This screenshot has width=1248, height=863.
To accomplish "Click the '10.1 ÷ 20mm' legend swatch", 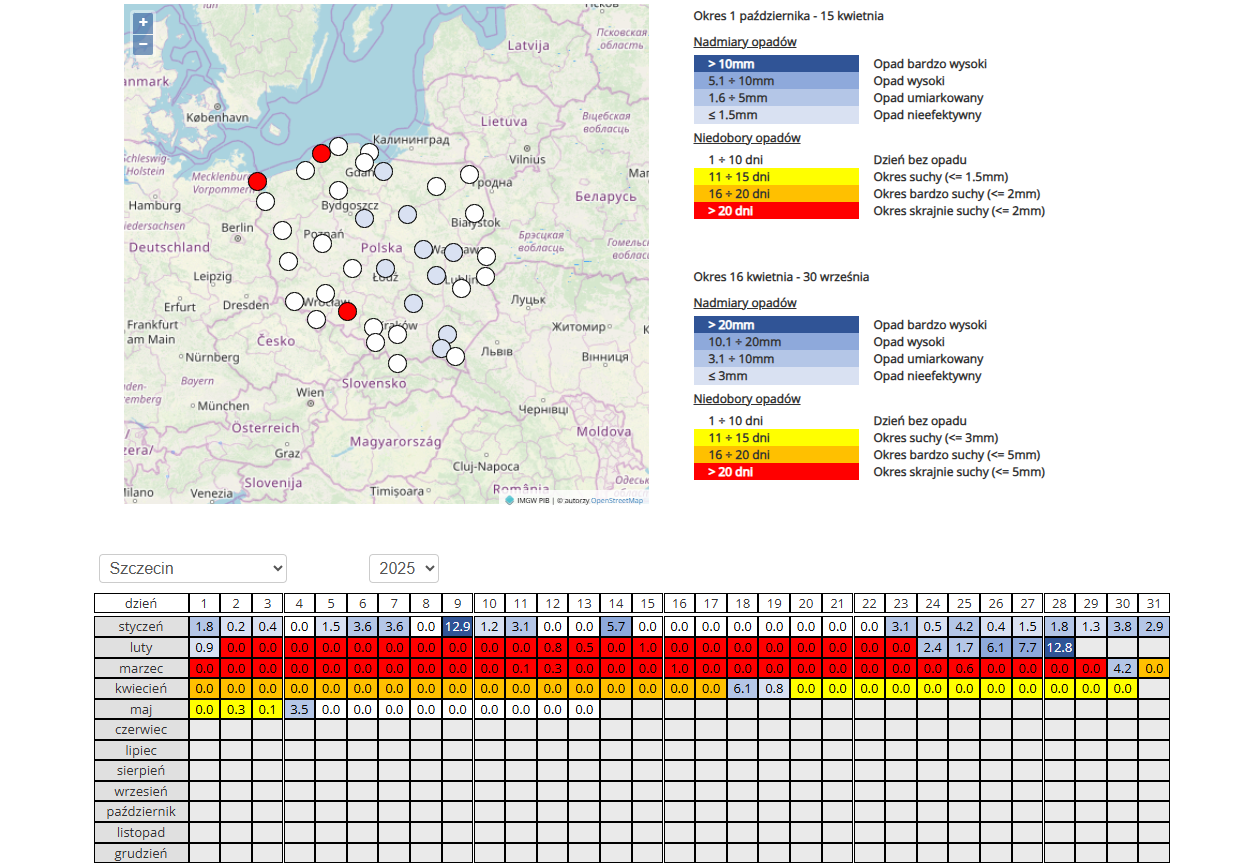I will [x=776, y=342].
